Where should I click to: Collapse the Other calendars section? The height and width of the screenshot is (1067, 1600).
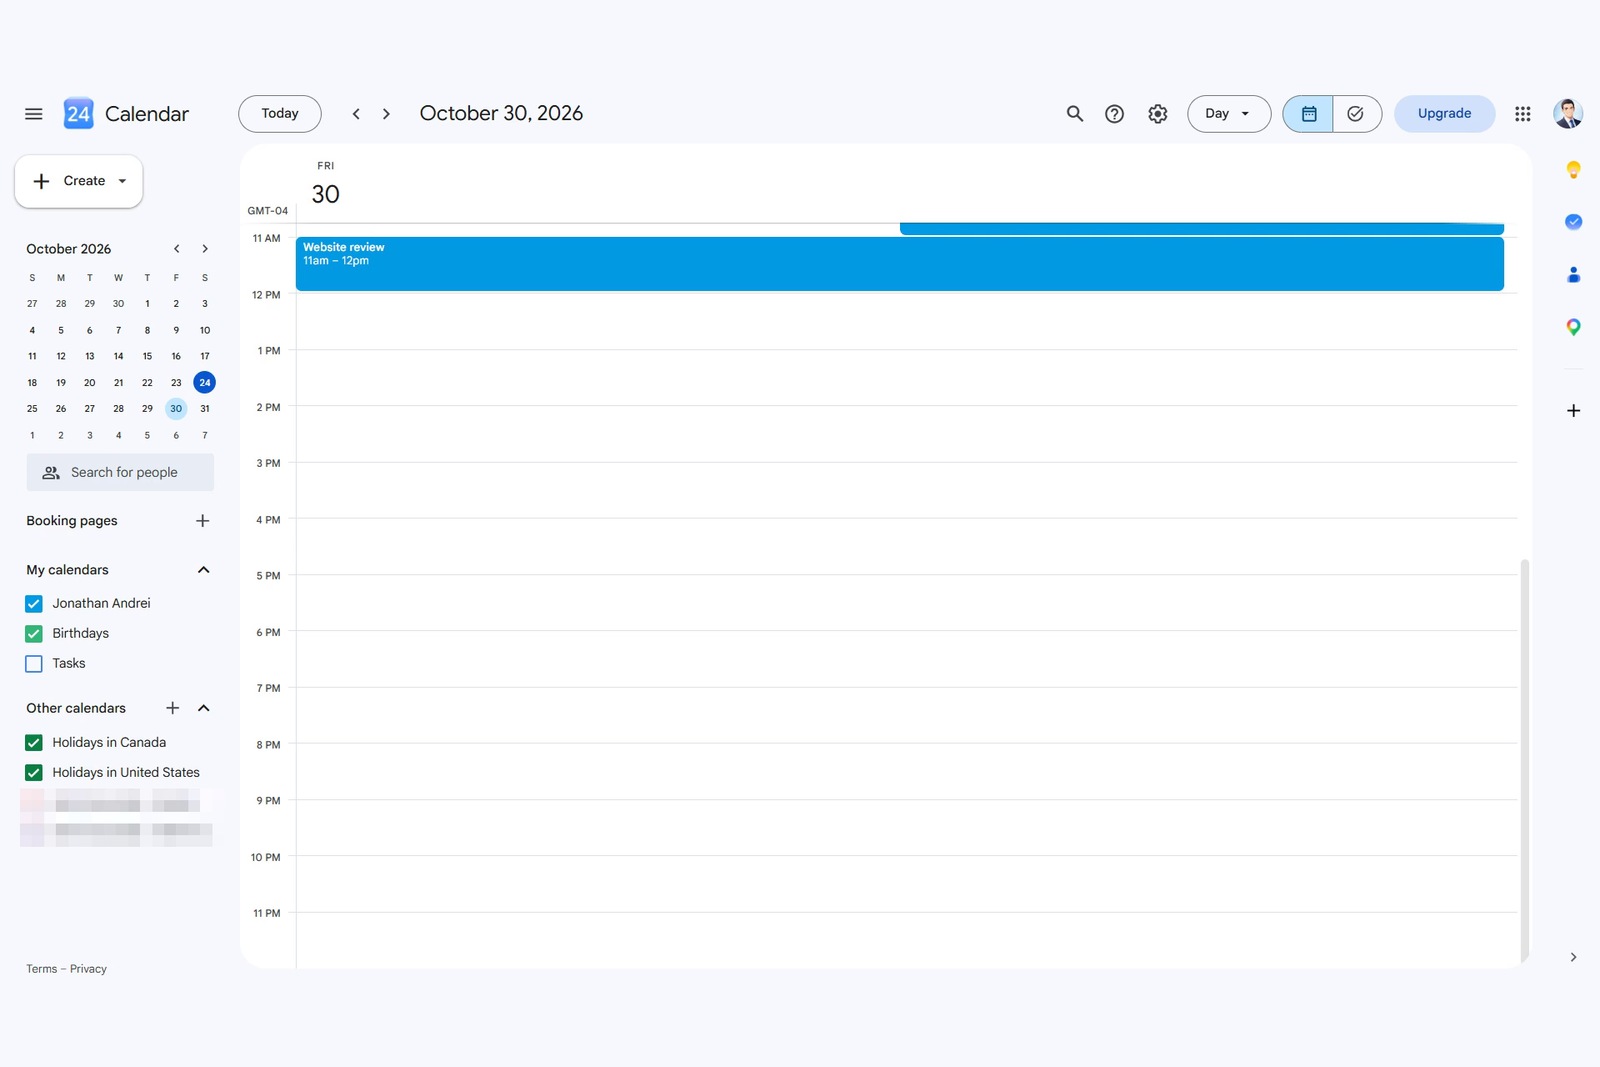(x=204, y=708)
